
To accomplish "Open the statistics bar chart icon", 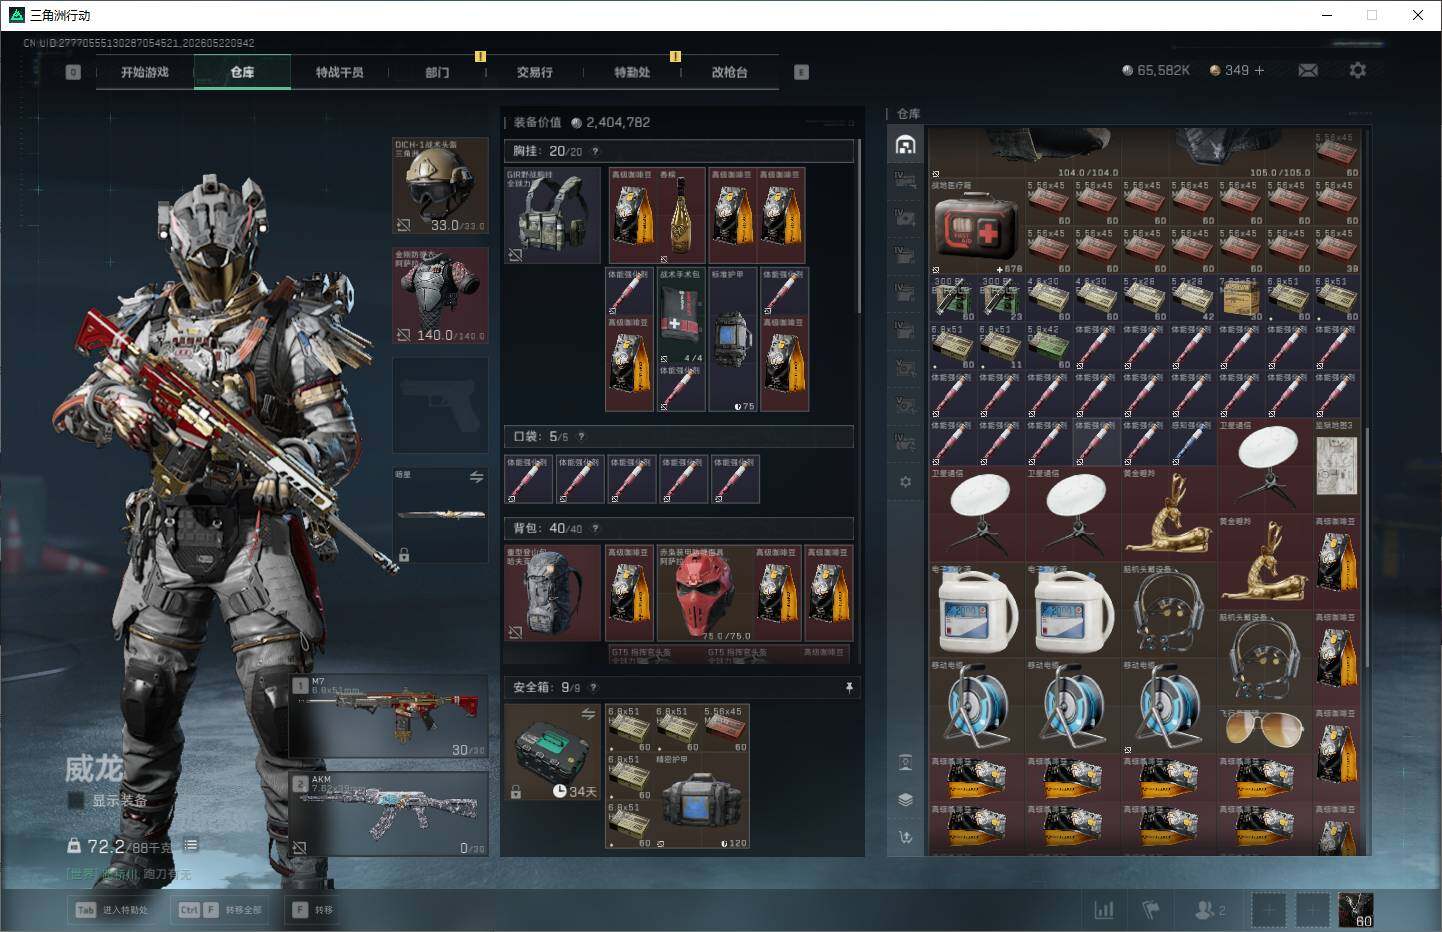I will click(x=1104, y=910).
